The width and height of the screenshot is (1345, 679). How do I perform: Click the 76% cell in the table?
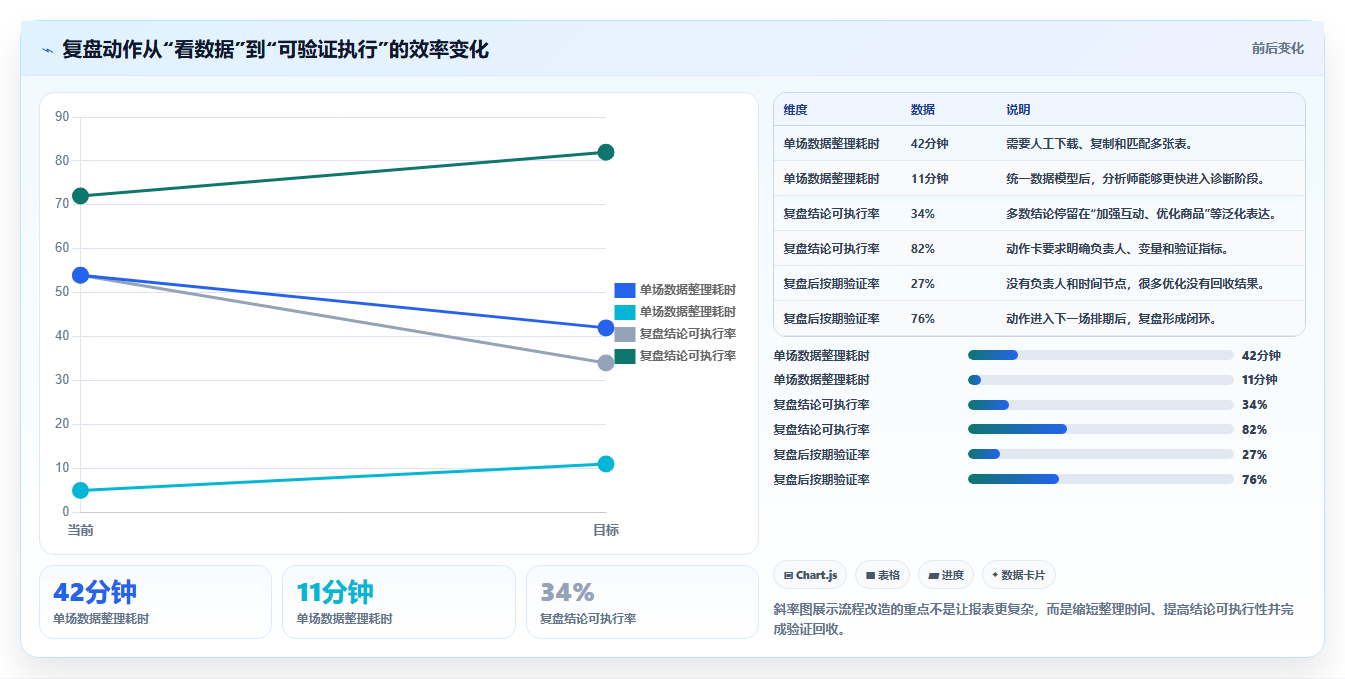(923, 319)
